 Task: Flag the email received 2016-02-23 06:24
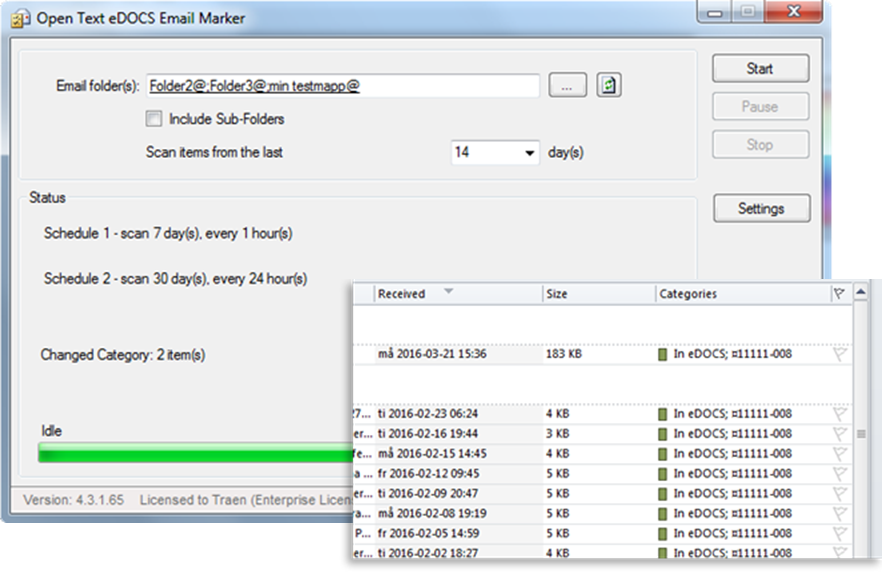coord(840,414)
